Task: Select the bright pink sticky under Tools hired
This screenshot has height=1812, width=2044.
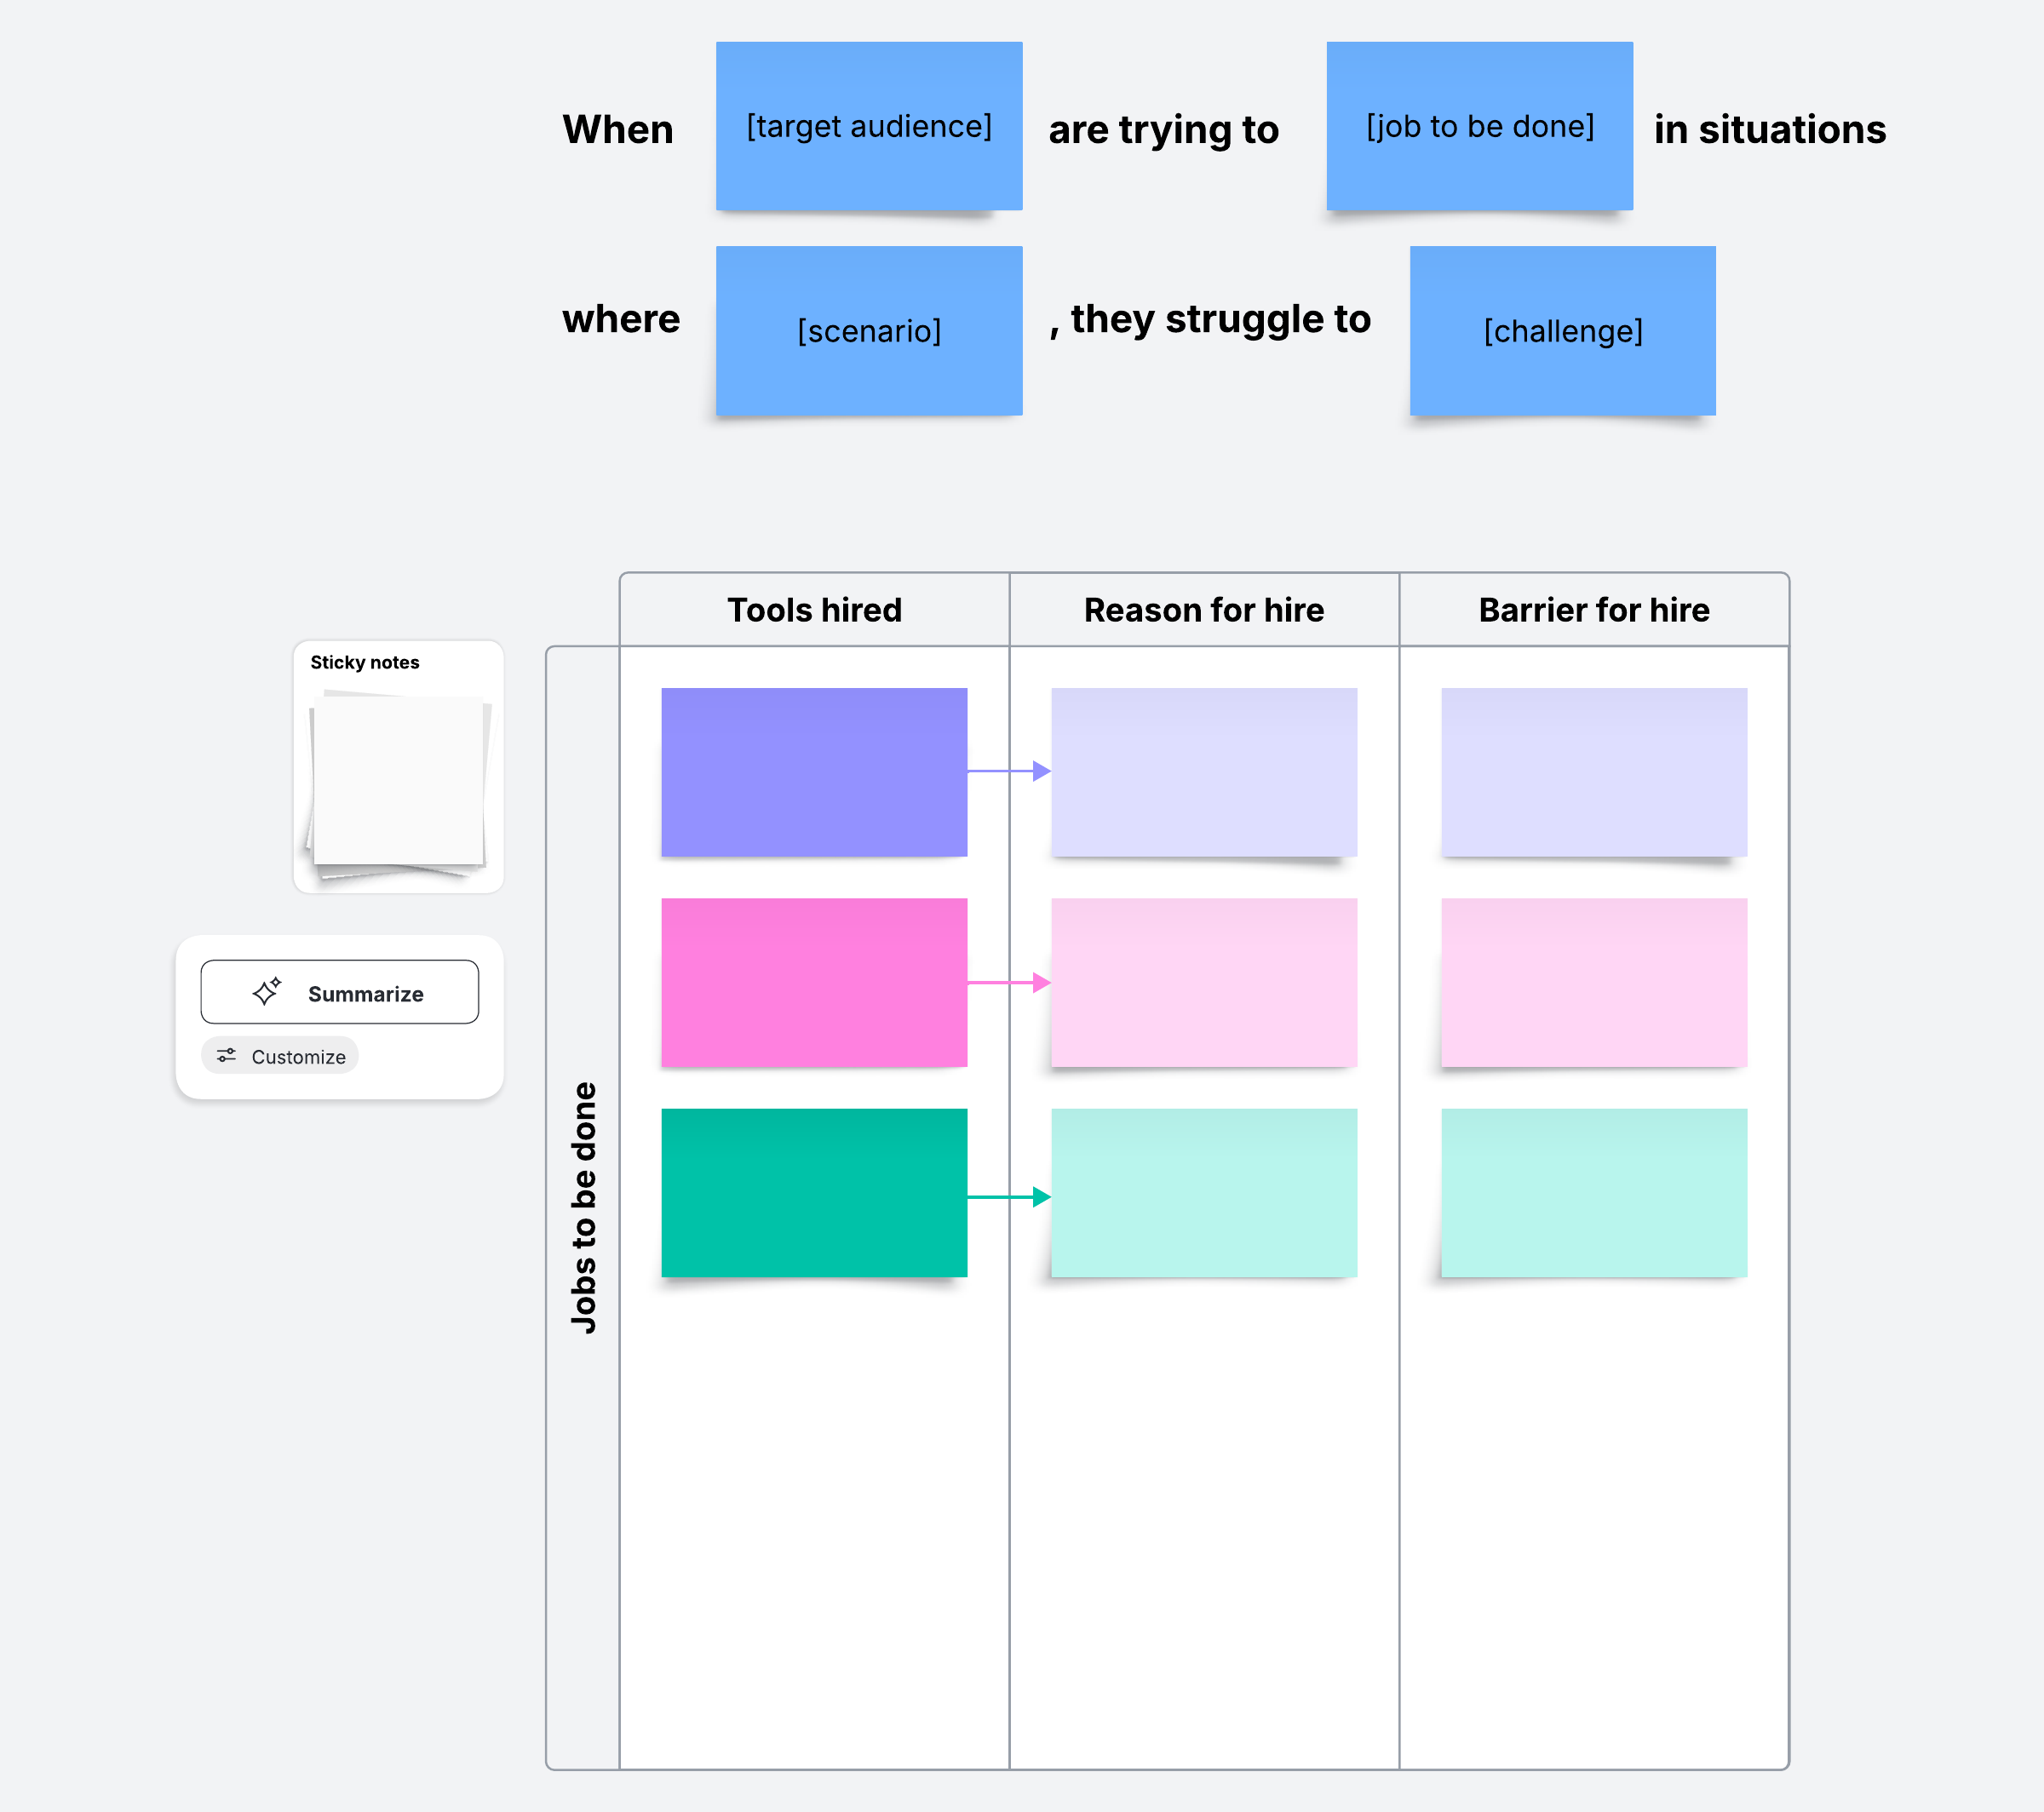Action: coord(814,982)
